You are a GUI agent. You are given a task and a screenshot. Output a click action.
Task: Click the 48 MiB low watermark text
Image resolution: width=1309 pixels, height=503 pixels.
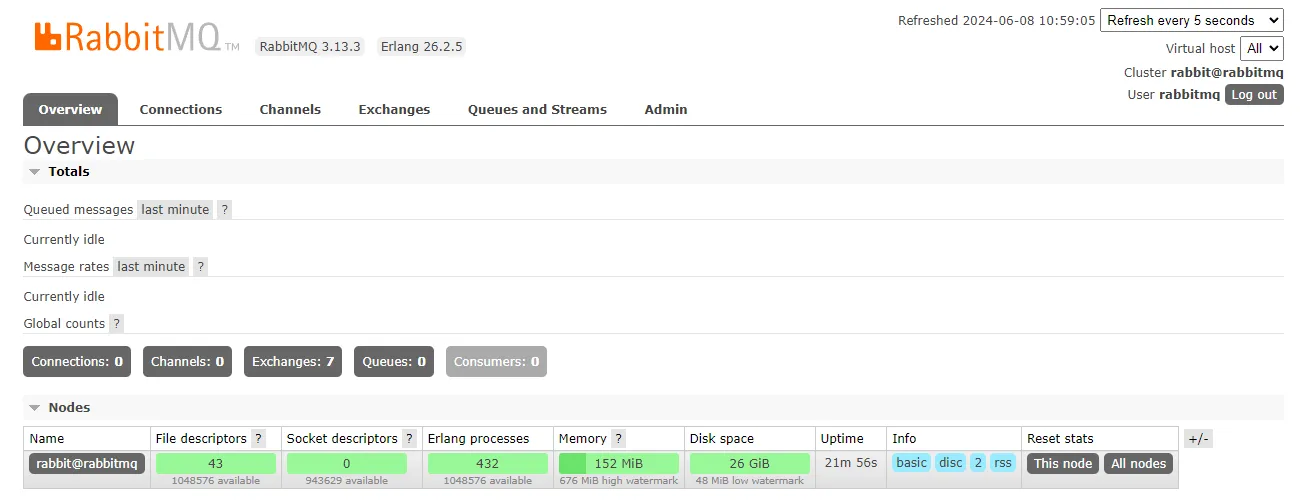(750, 481)
